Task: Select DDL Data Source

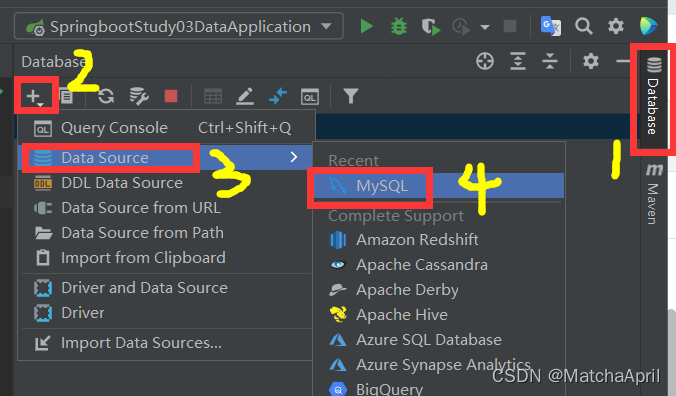Action: tap(166, 183)
